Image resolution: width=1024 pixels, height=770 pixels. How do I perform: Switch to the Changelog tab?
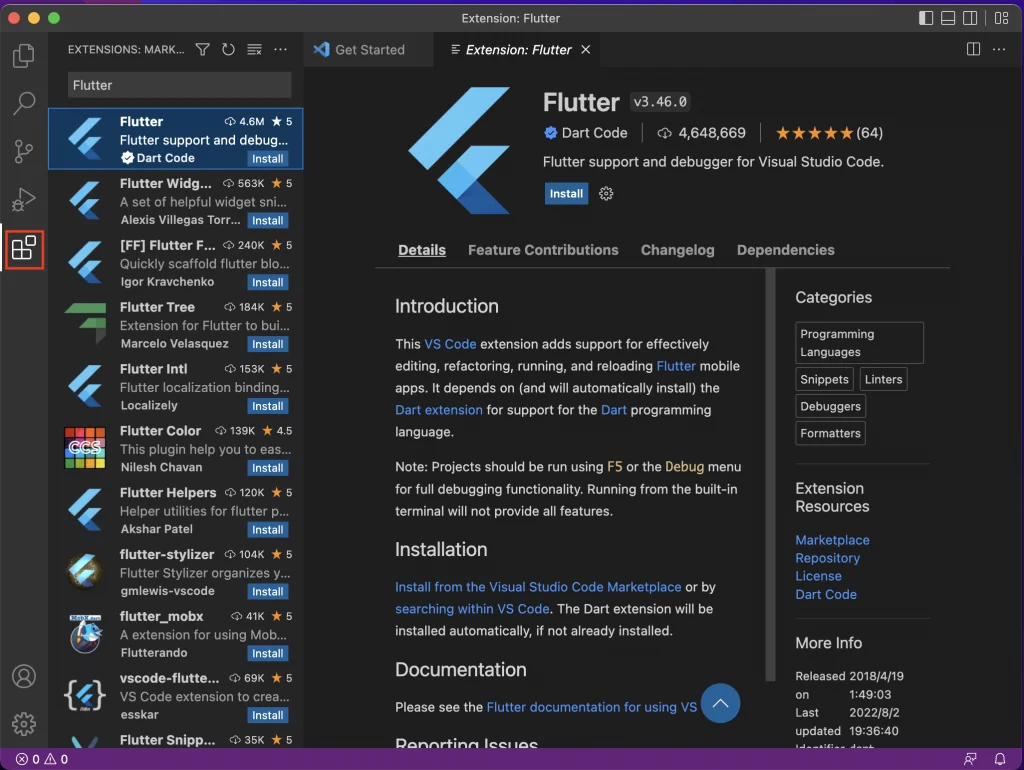677,250
